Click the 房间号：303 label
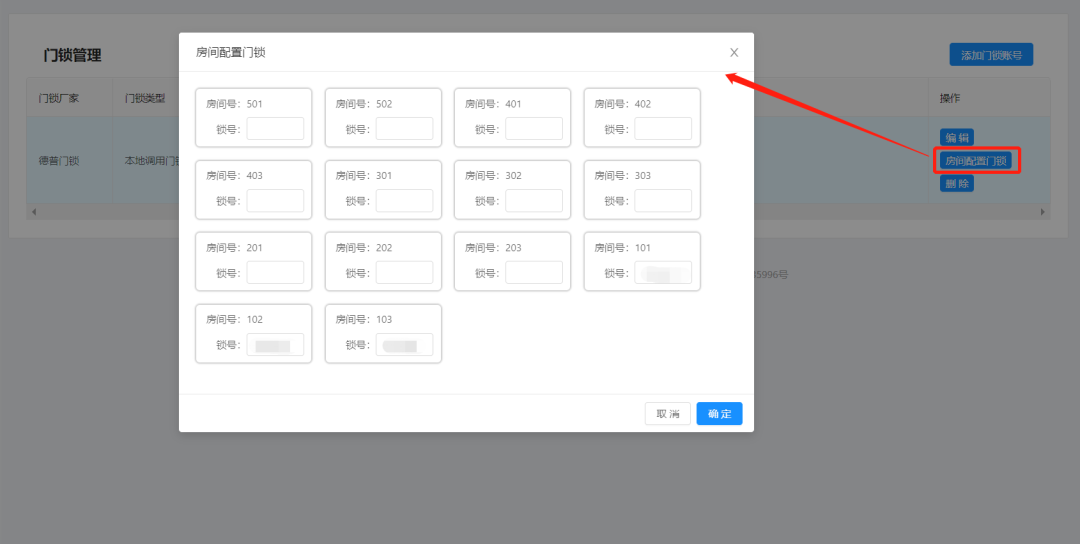This screenshot has height=544, width=1080. [x=623, y=176]
